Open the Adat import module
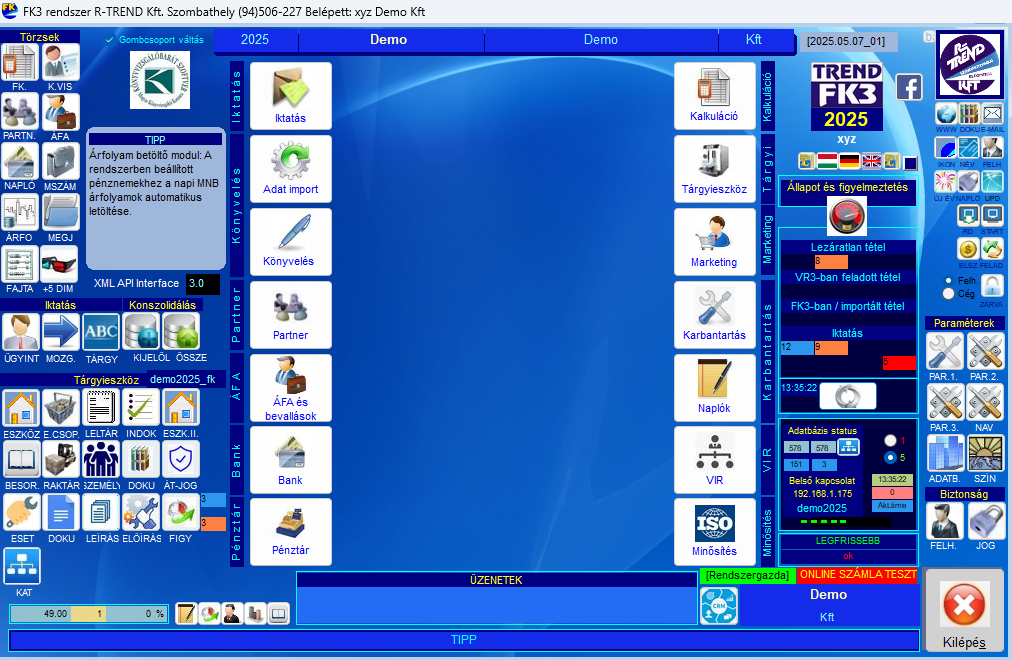The height and width of the screenshot is (660, 1012). click(290, 167)
